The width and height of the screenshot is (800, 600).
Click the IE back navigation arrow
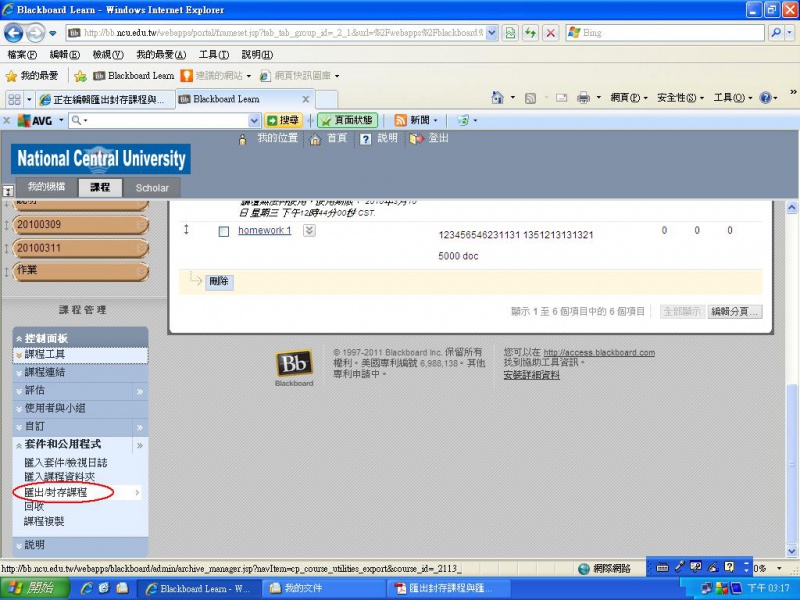pos(16,33)
